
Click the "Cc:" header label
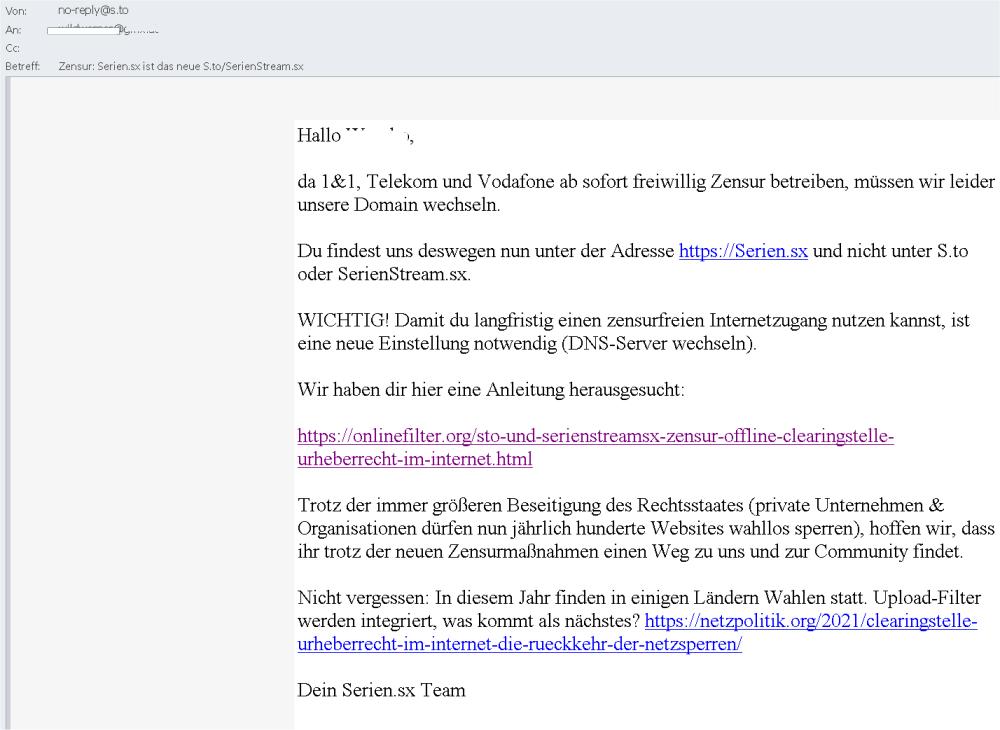pos(12,48)
